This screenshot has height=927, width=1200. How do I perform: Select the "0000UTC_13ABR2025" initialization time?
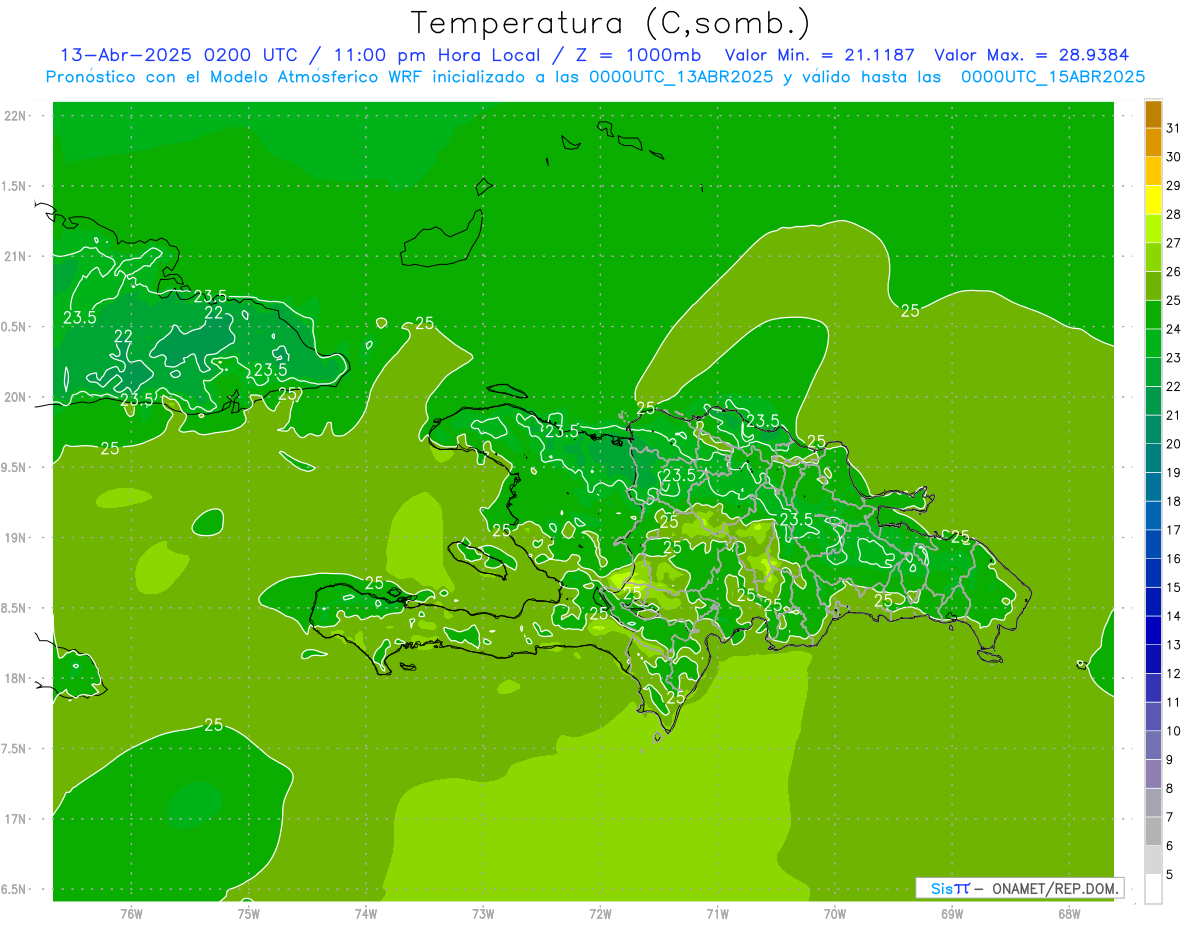[682, 77]
